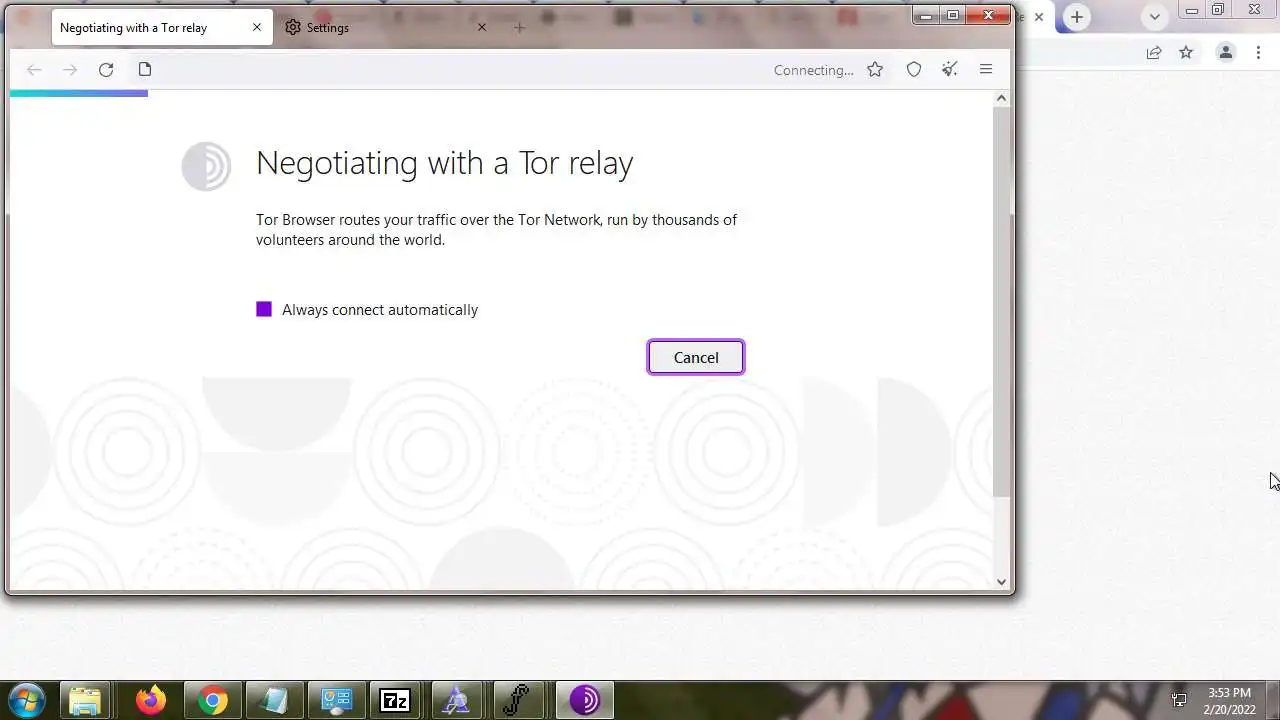
Task: Open new tab in the Chrome window
Action: tap(1077, 17)
